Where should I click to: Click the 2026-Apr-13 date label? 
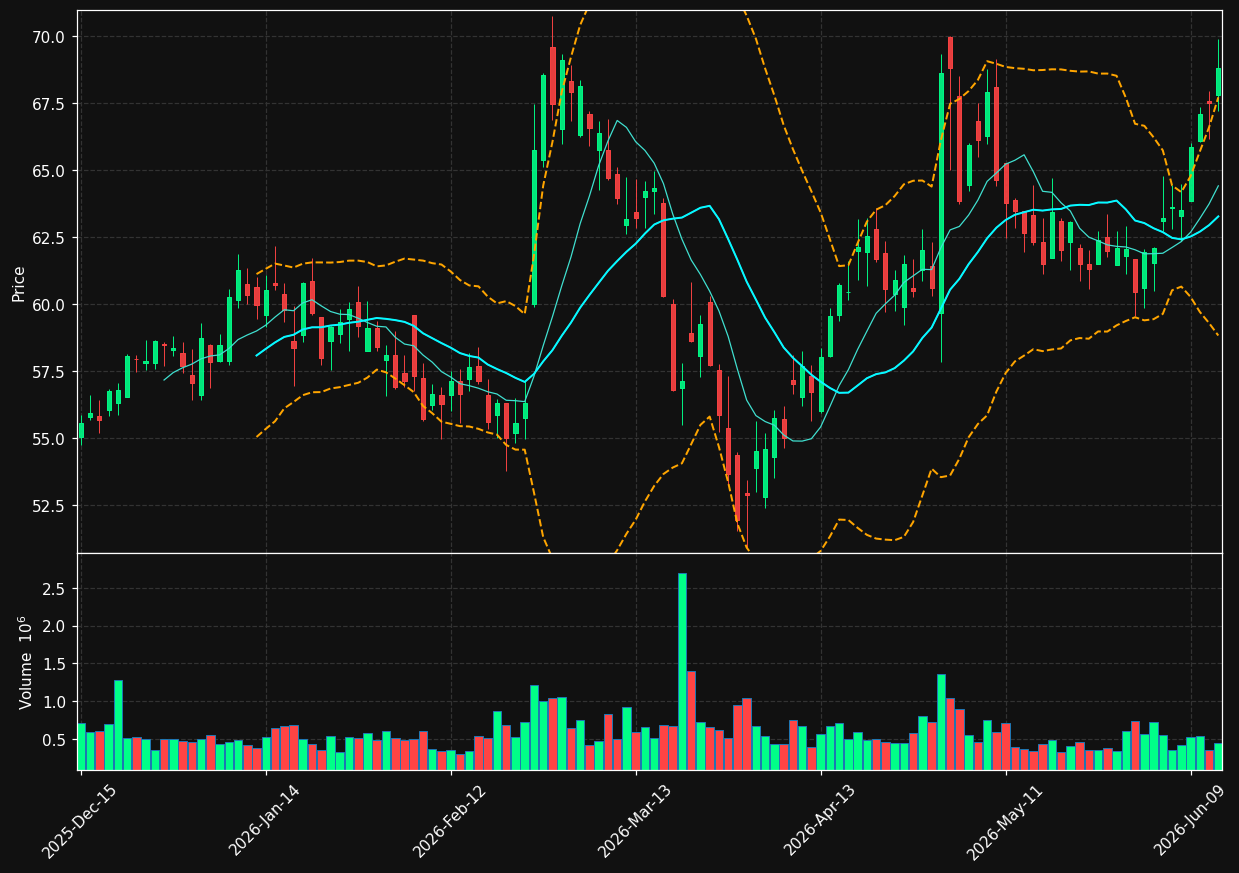[819, 821]
